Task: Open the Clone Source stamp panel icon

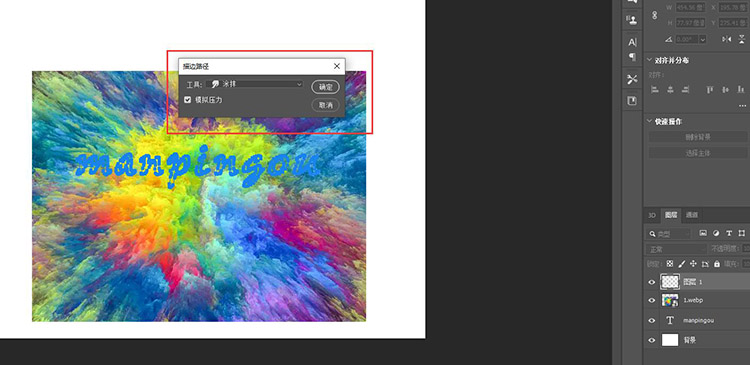Action: pos(632,20)
